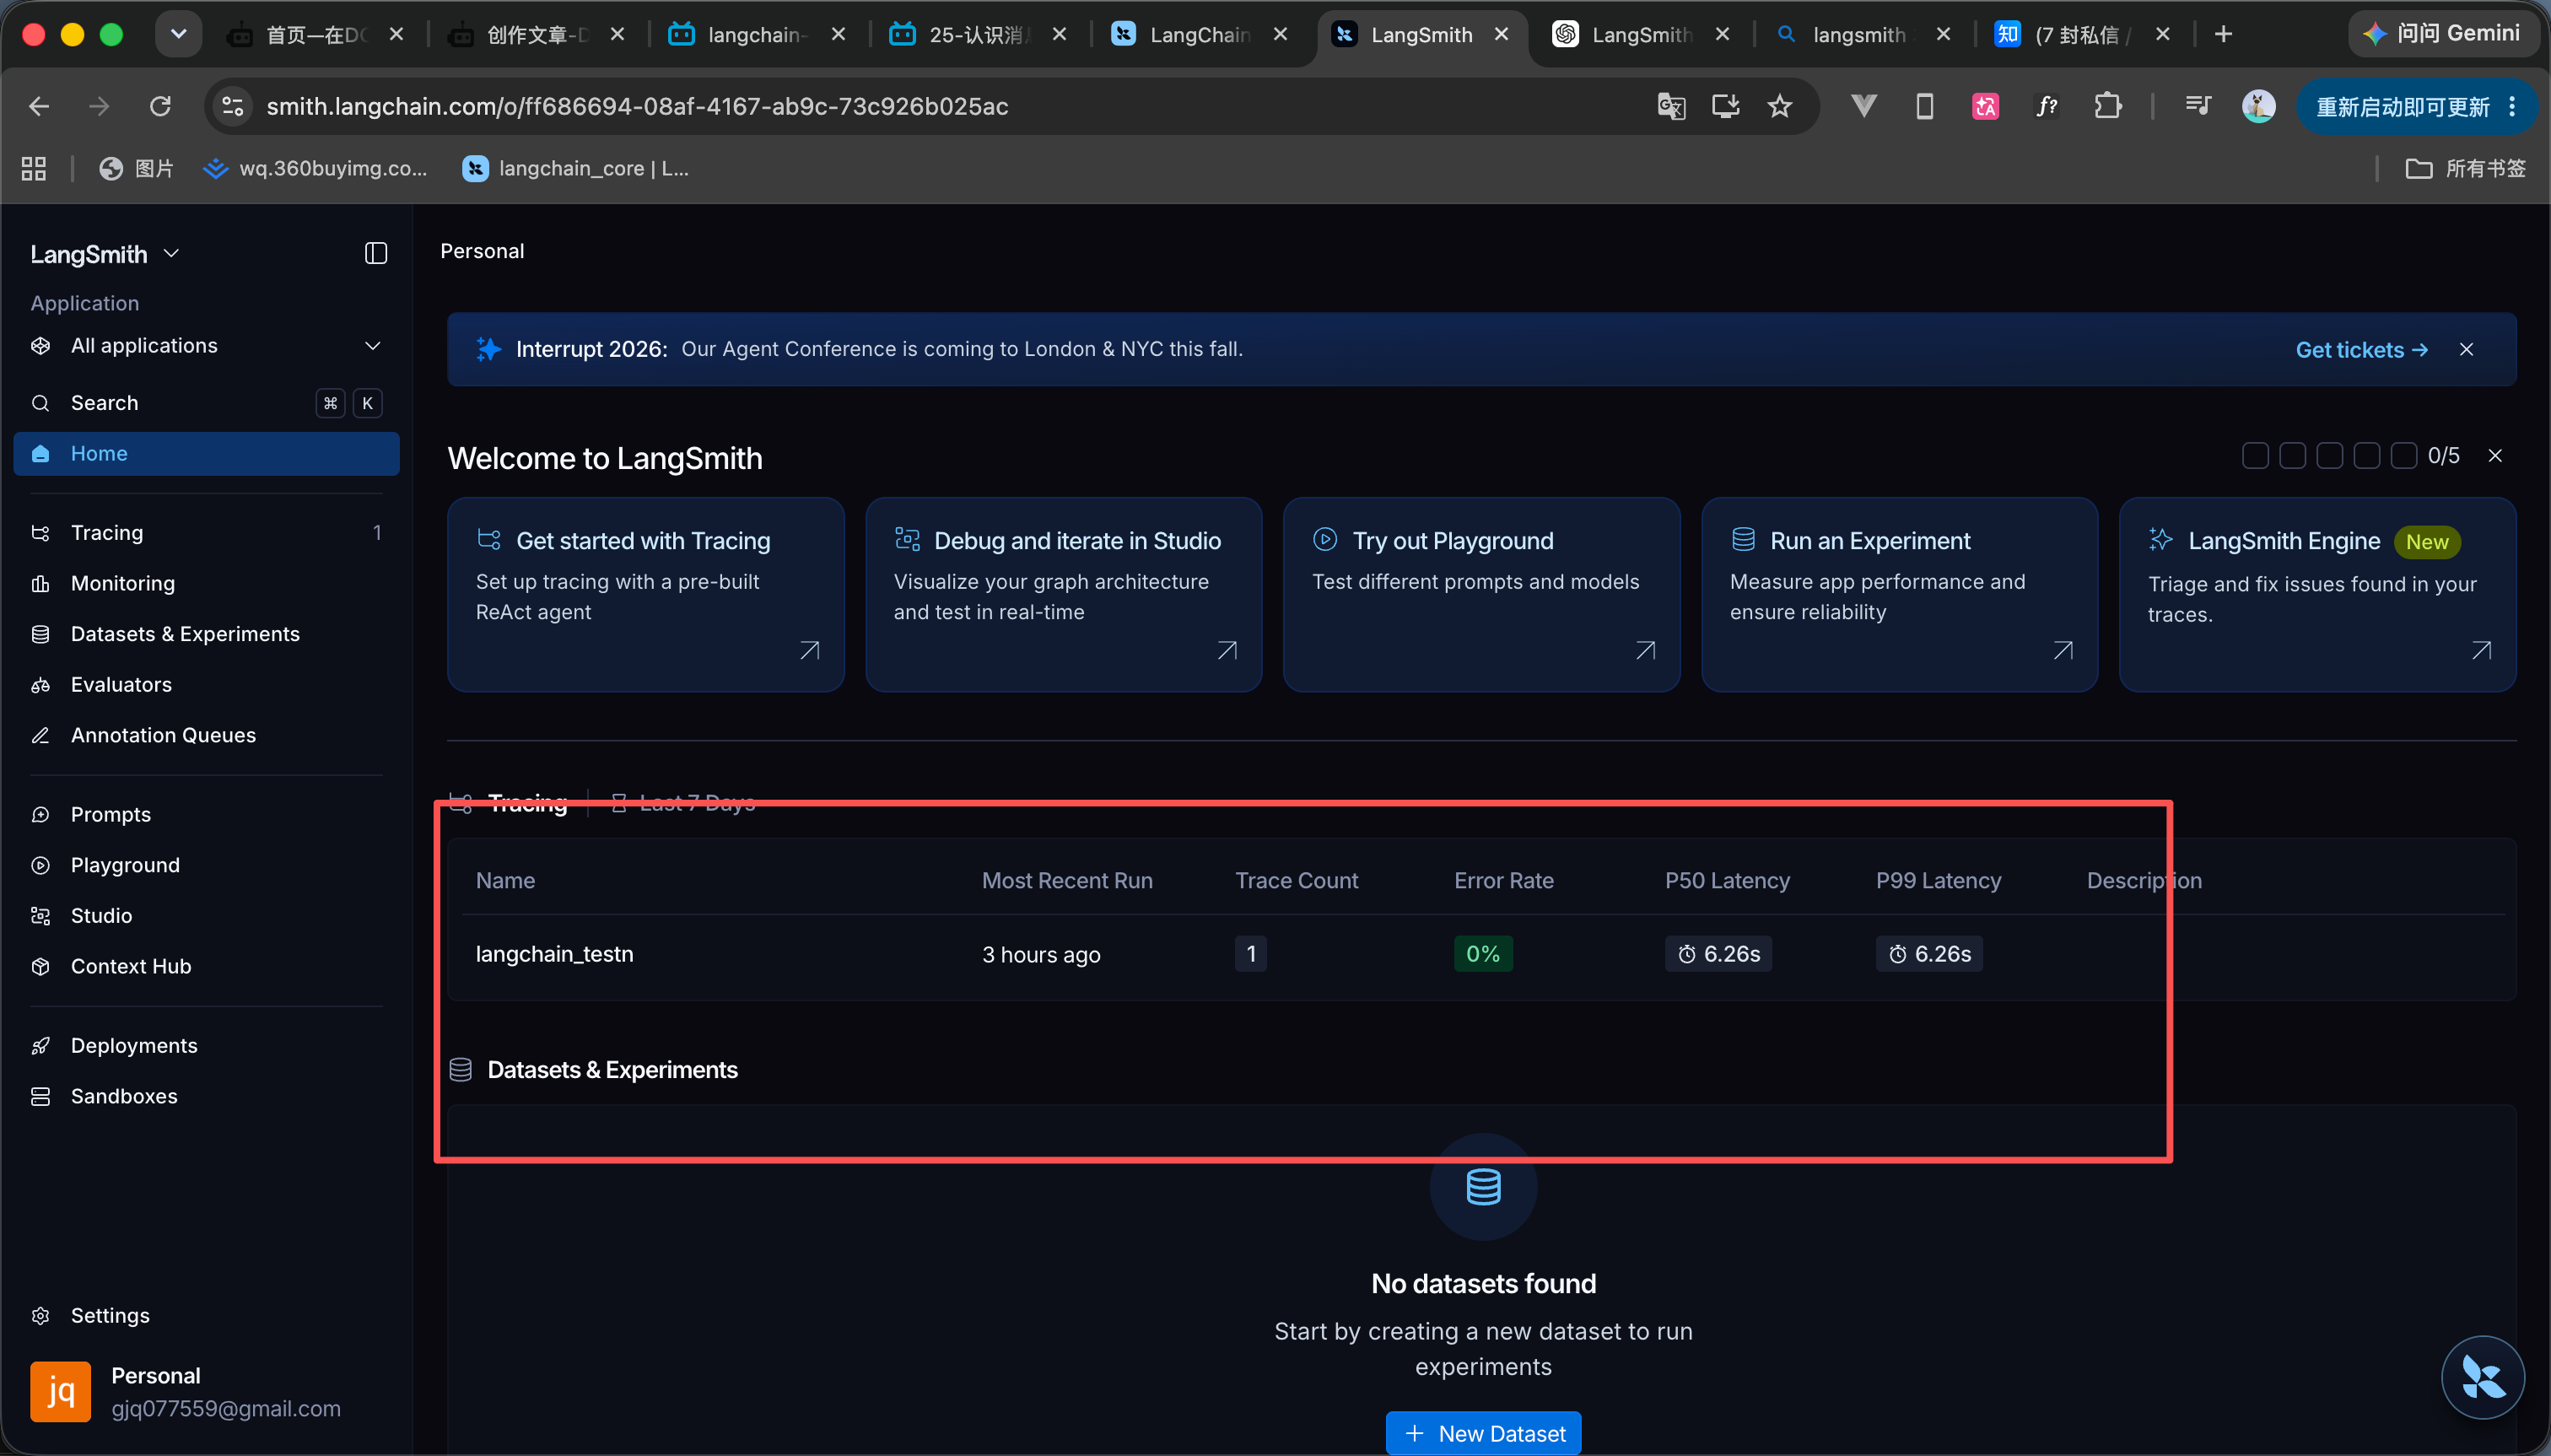2551x1456 pixels.
Task: Switch to the langsmith search tab
Action: [x=1860, y=35]
